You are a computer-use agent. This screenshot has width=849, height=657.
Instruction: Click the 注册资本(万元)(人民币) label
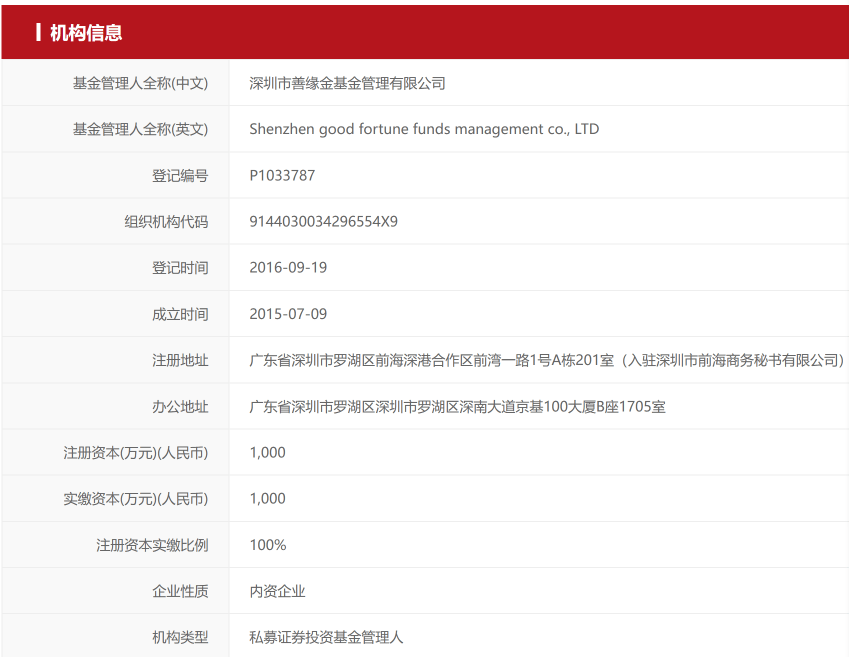click(136, 453)
